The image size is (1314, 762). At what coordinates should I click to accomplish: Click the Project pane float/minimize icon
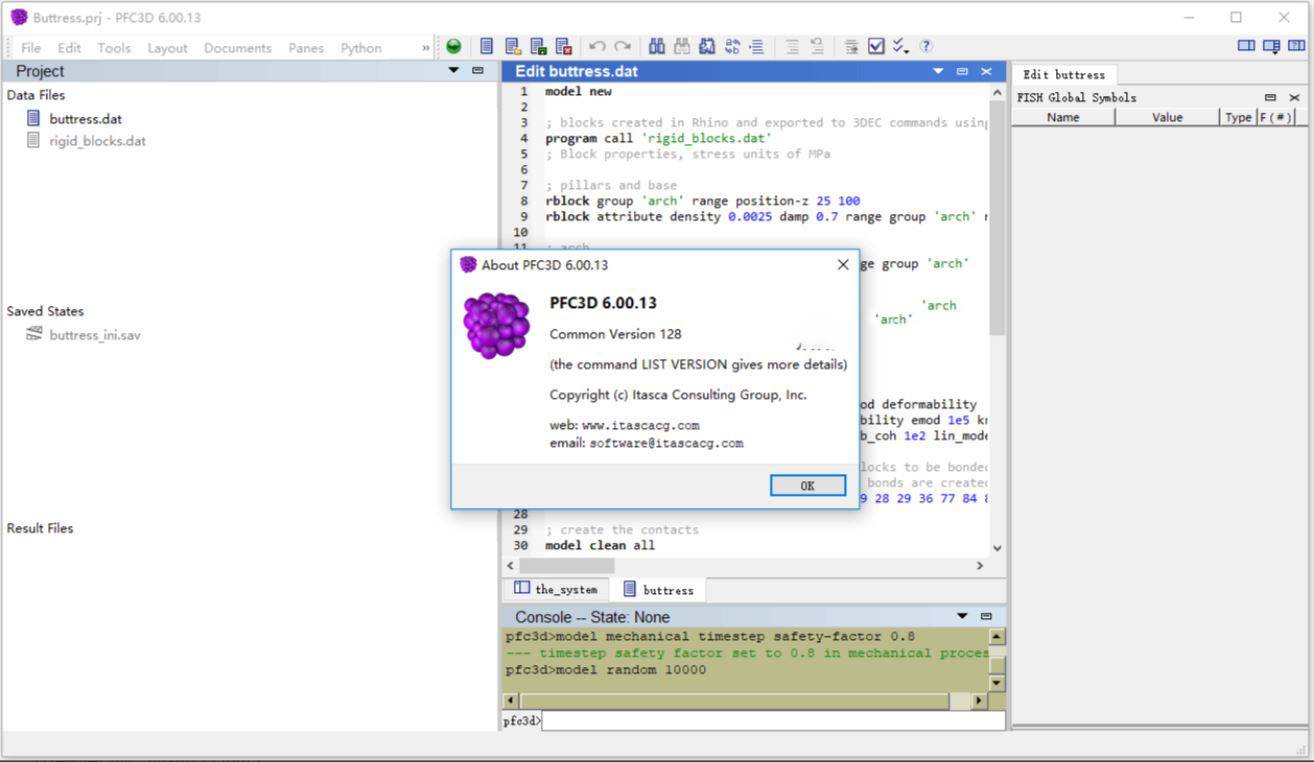click(x=477, y=71)
